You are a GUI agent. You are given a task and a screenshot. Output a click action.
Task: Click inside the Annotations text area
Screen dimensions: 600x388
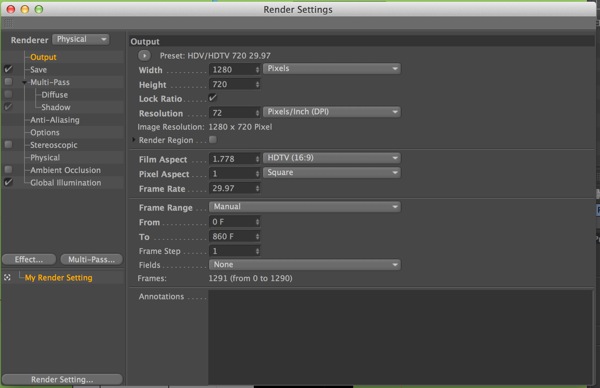[401, 337]
